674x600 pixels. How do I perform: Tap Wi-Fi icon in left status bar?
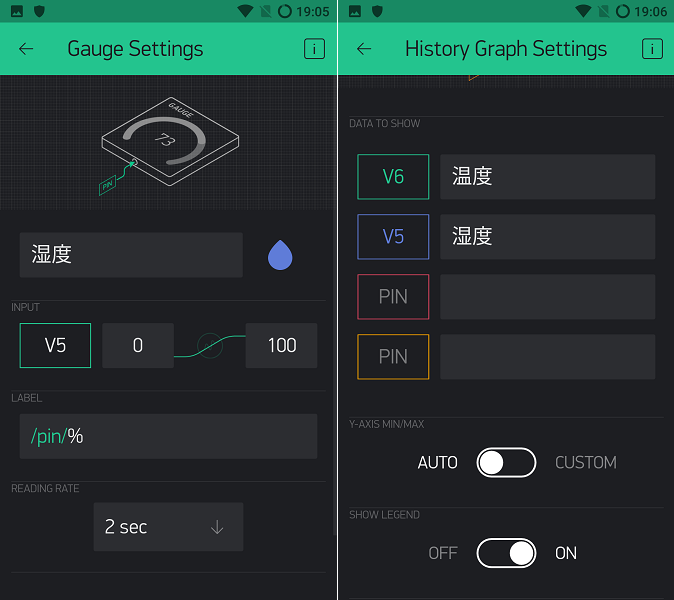(x=245, y=11)
